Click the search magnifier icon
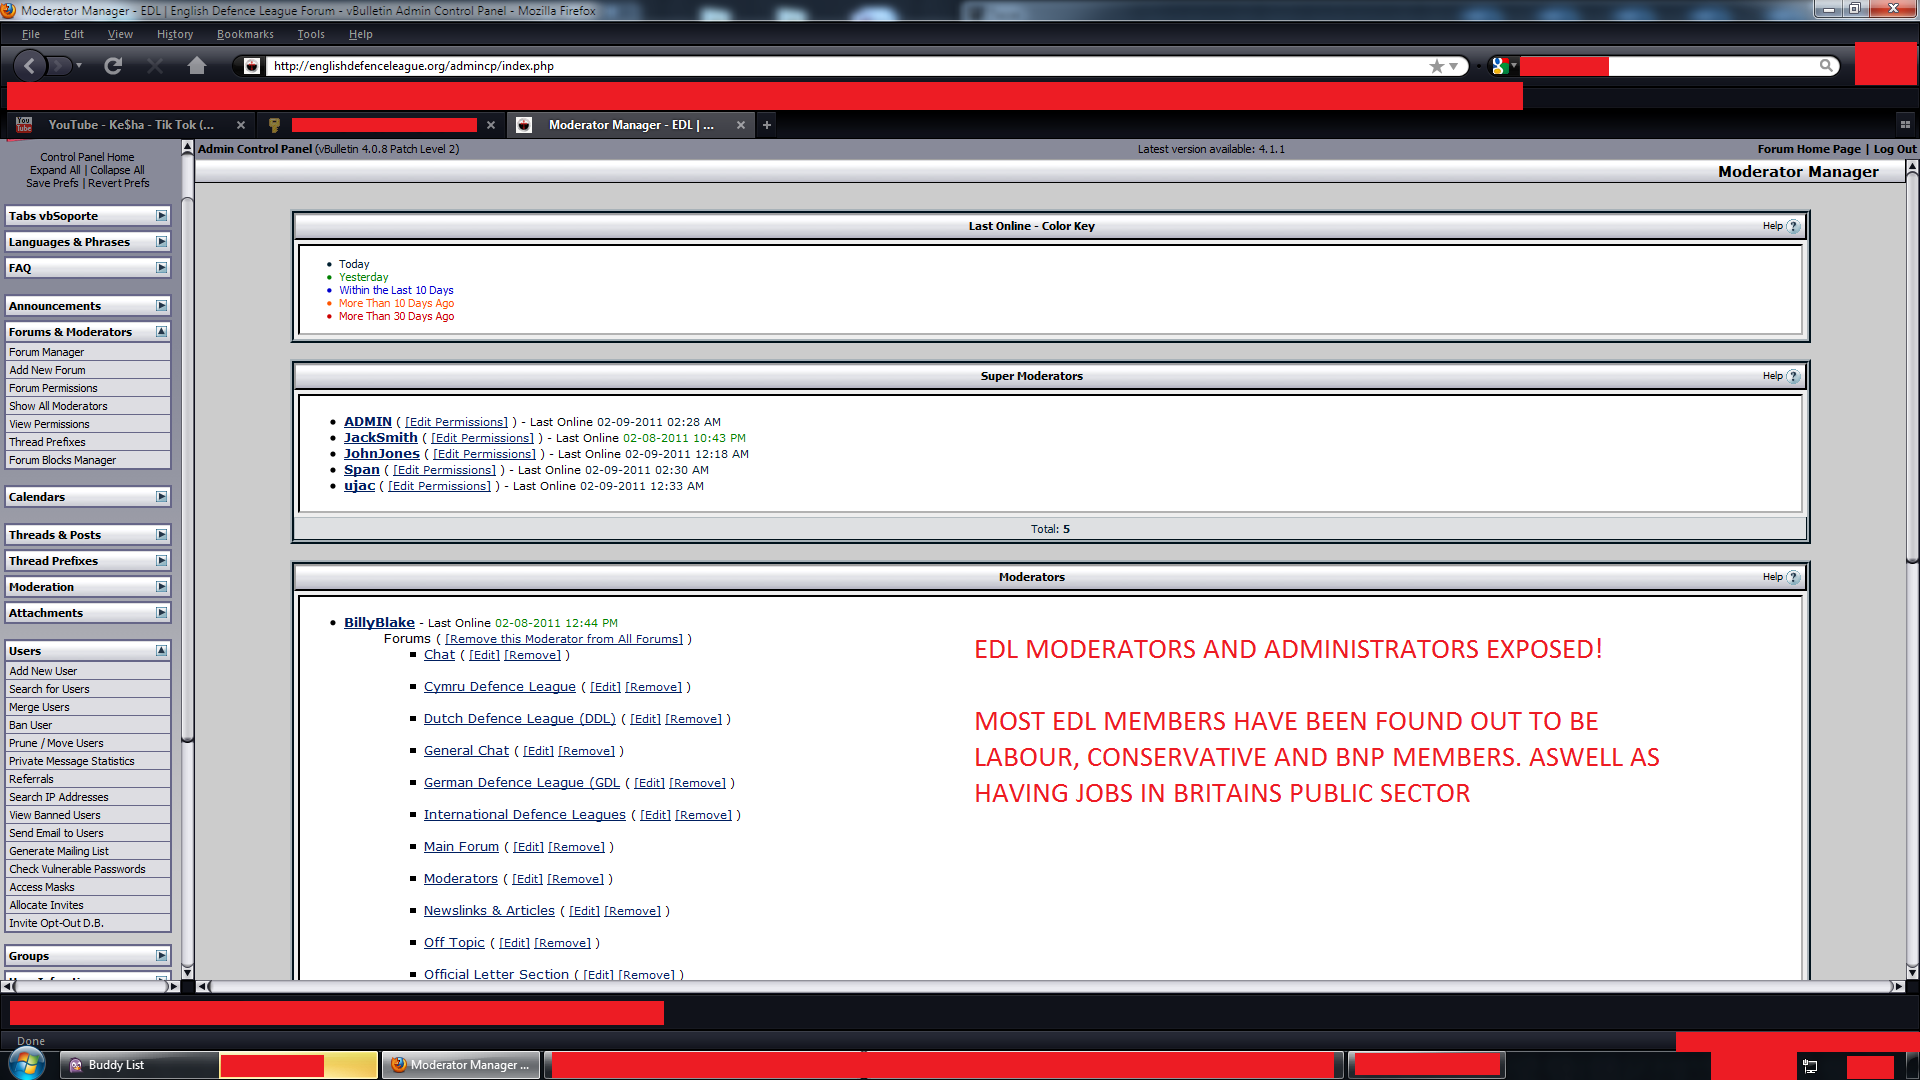 coord(1826,66)
